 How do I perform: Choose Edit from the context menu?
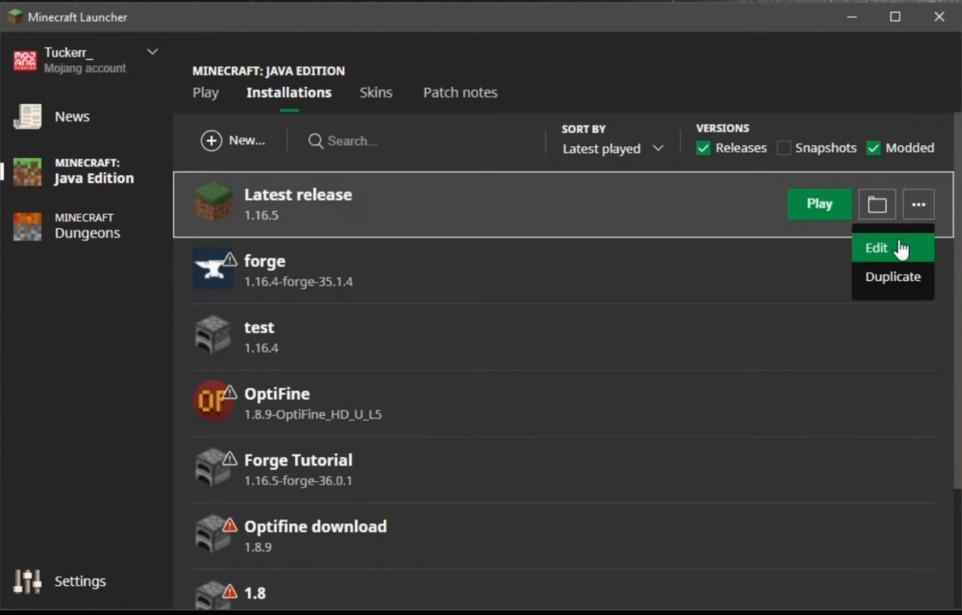(x=893, y=248)
